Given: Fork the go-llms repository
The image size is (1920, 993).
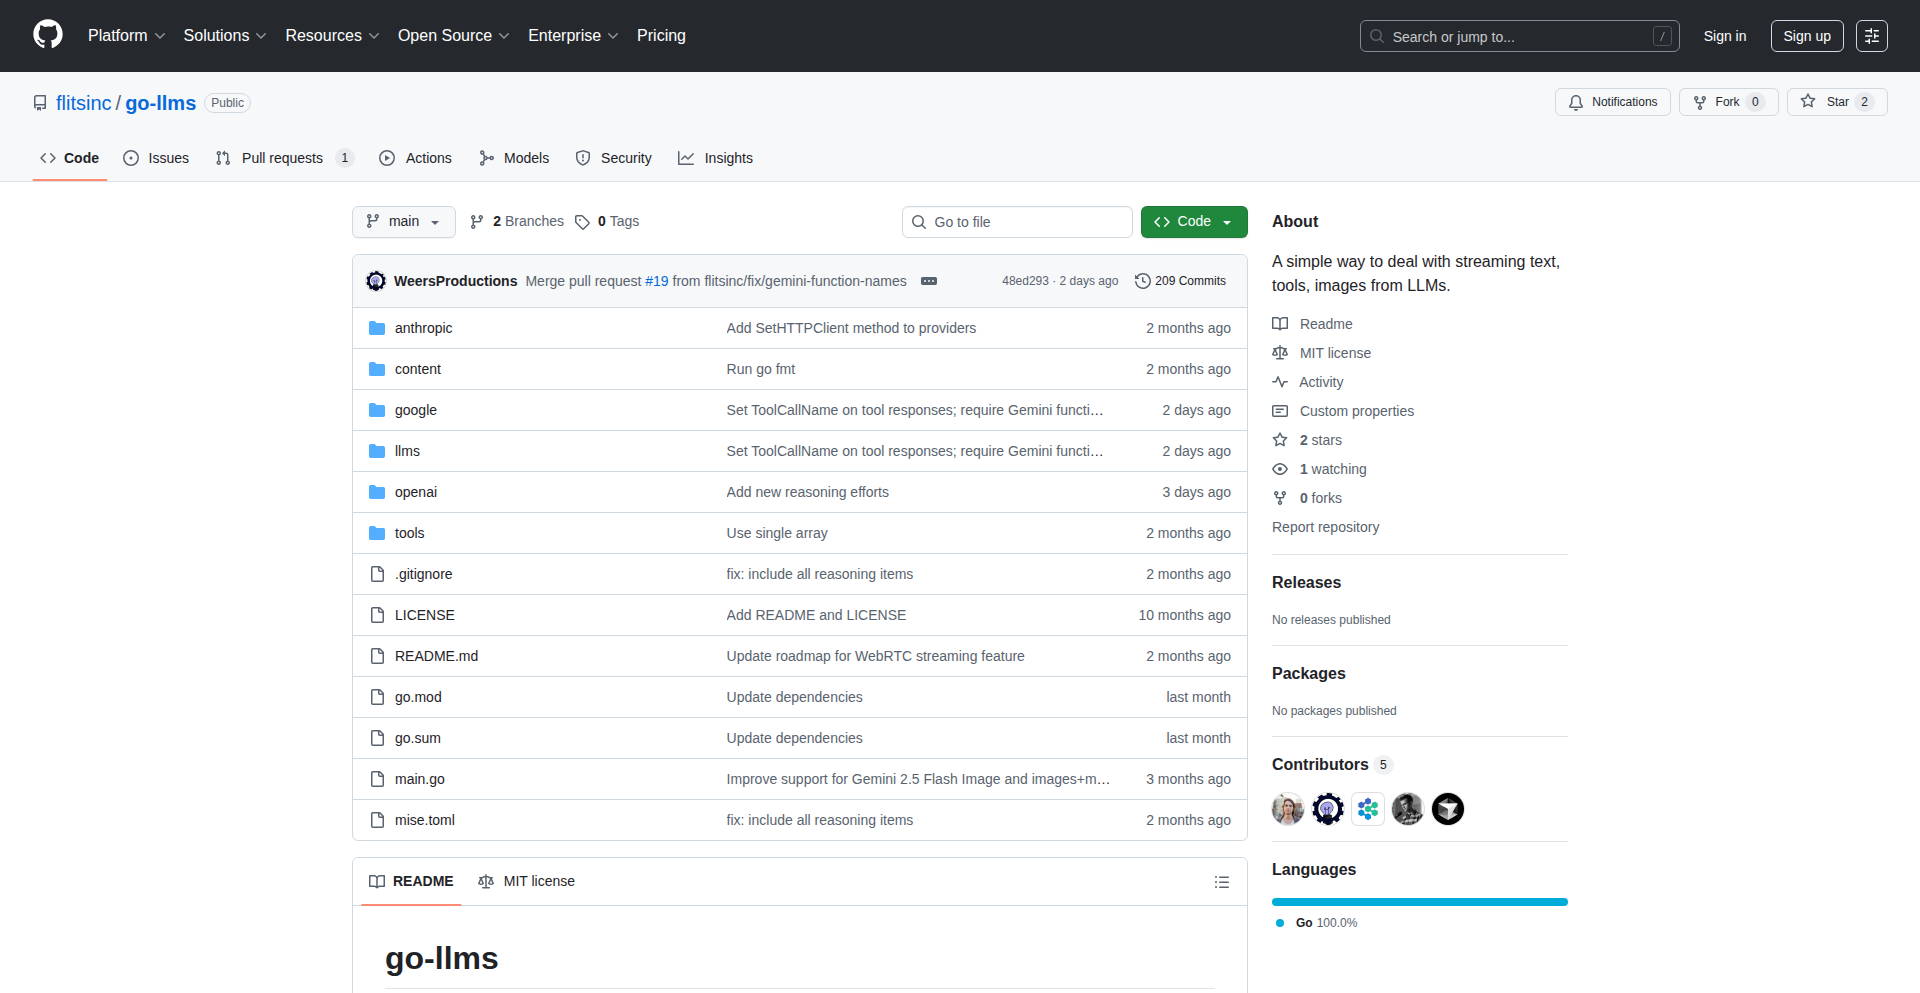Looking at the screenshot, I should 1717,102.
